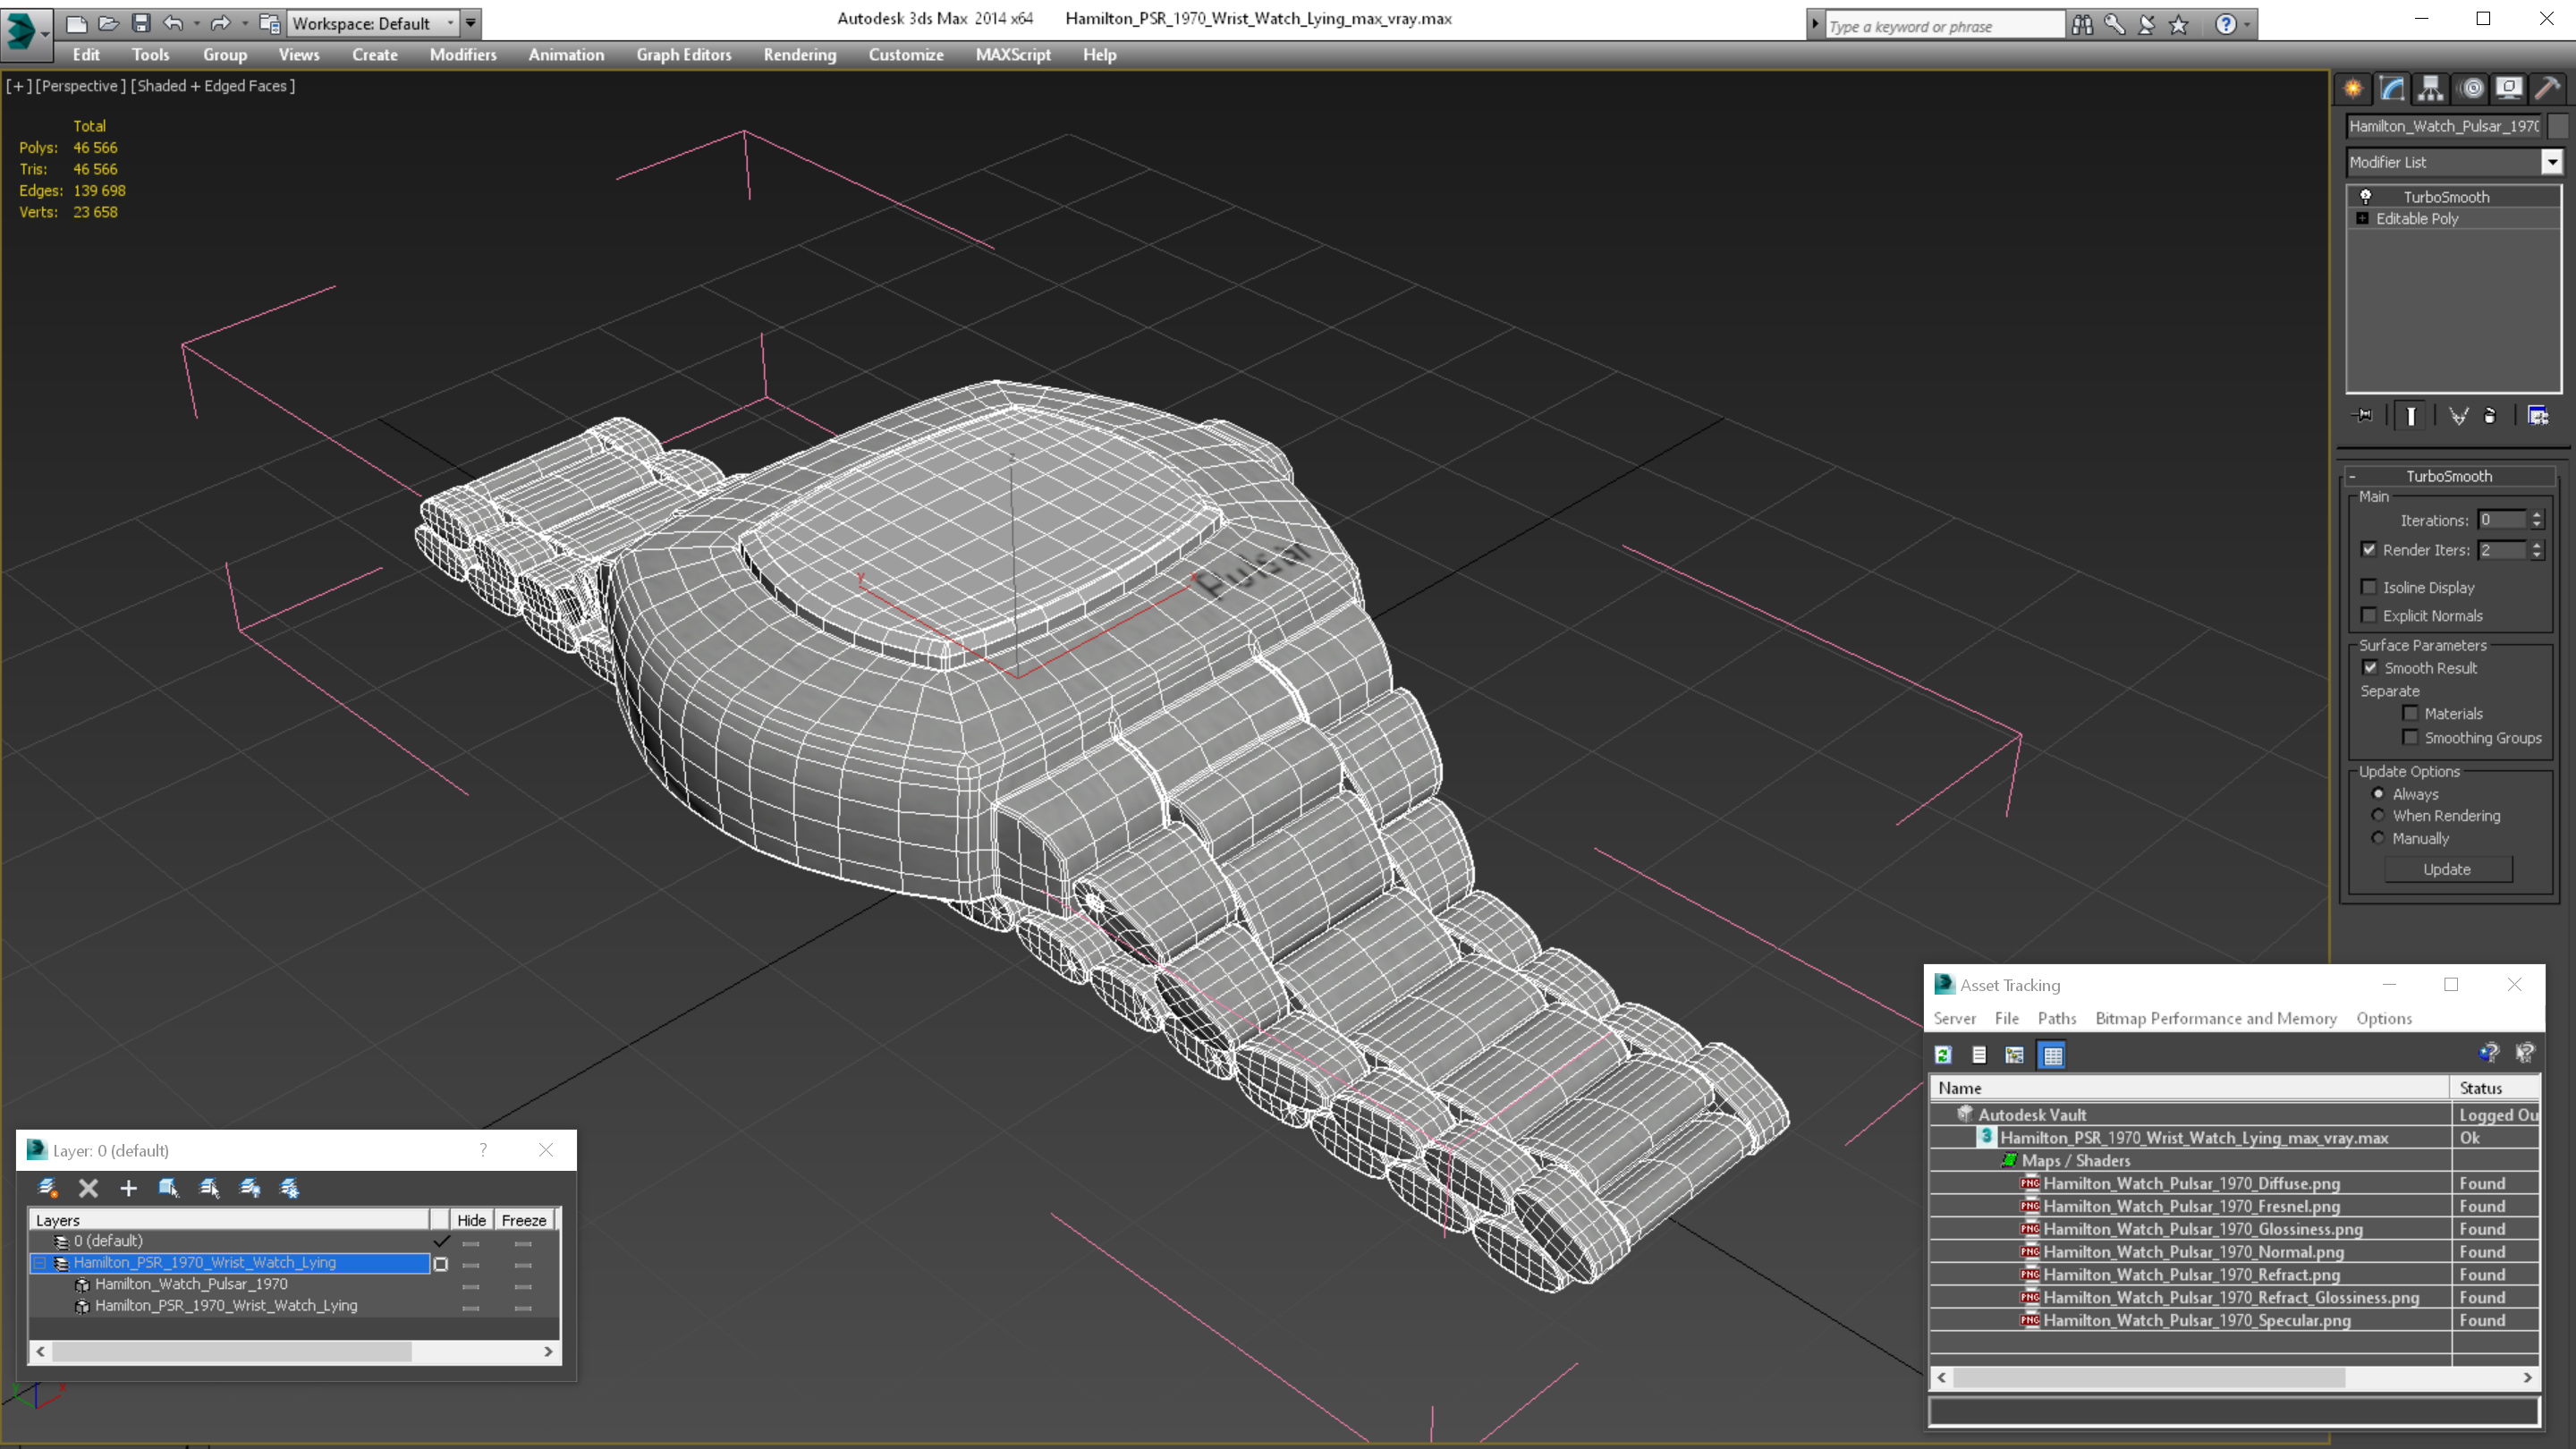Click Add Selected Objects plus icon
The image size is (2576, 1449).
coord(128,1187)
